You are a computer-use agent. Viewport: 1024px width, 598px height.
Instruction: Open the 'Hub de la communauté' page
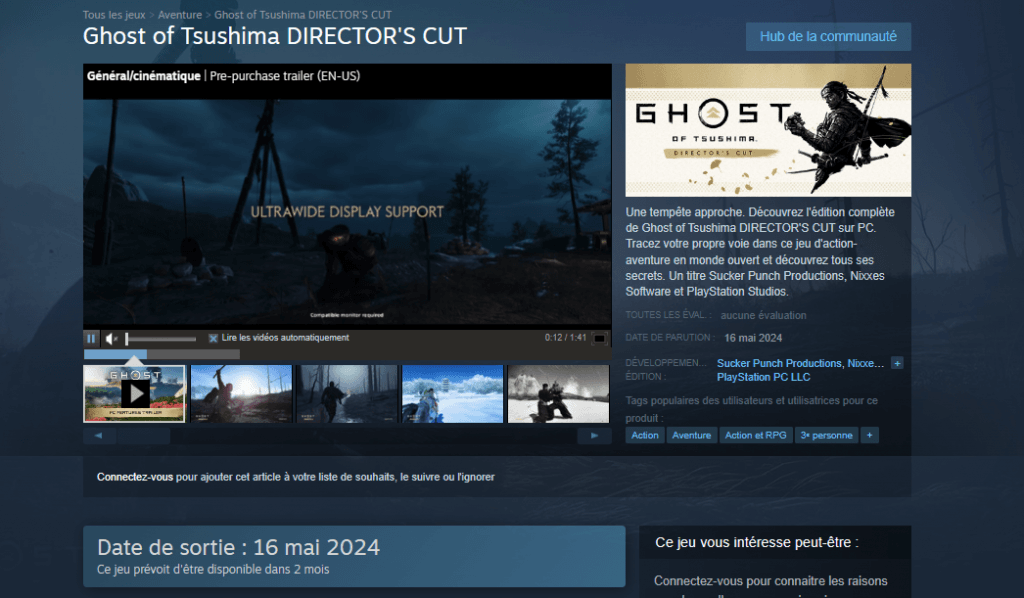tap(828, 36)
